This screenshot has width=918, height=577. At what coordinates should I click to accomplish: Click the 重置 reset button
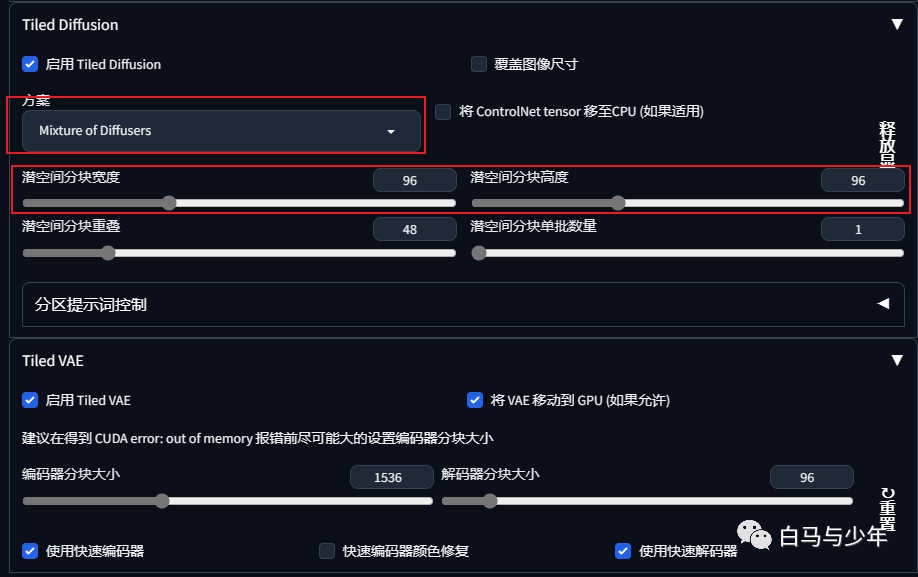[x=888, y=509]
